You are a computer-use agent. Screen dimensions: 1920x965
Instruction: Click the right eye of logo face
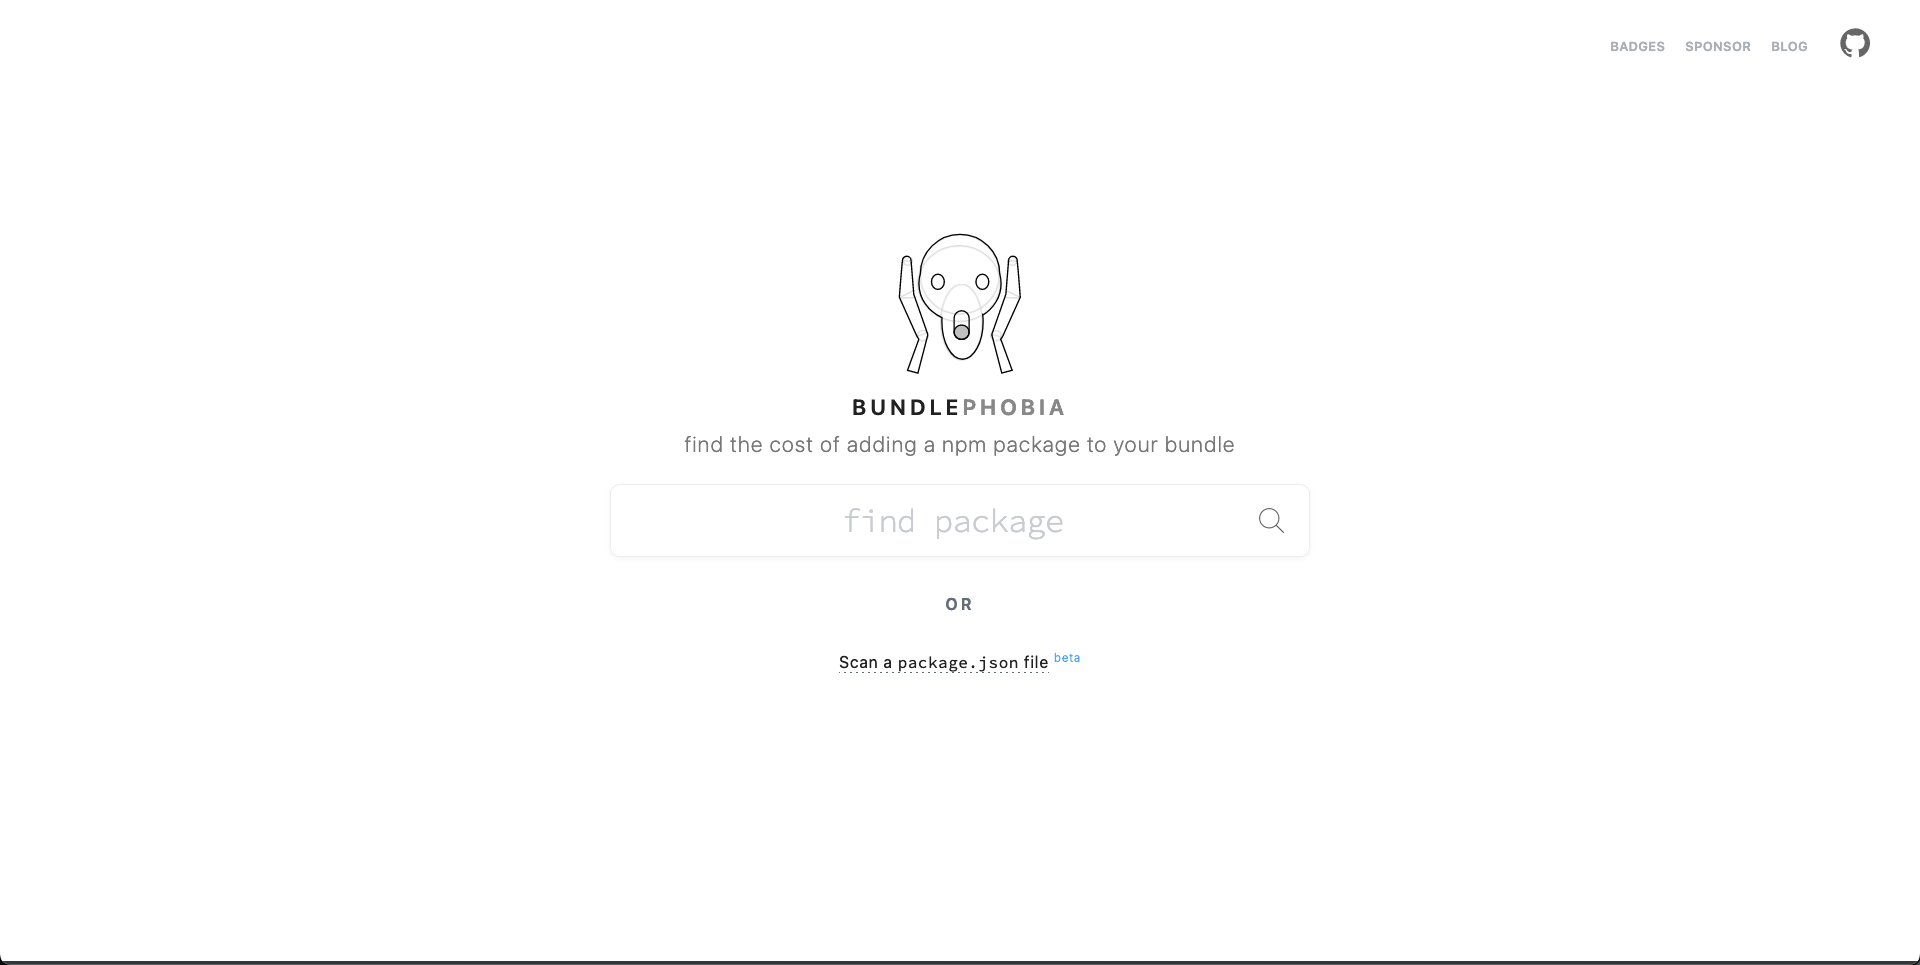982,282
